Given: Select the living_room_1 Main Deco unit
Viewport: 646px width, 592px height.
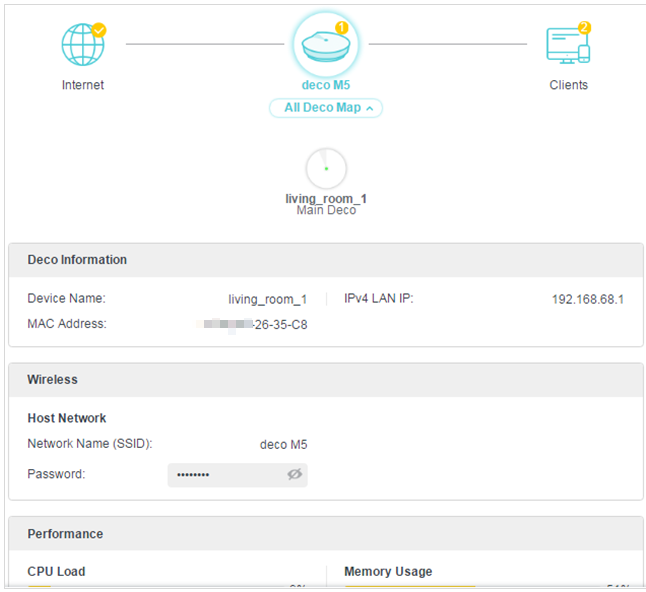Looking at the screenshot, I should point(326,168).
